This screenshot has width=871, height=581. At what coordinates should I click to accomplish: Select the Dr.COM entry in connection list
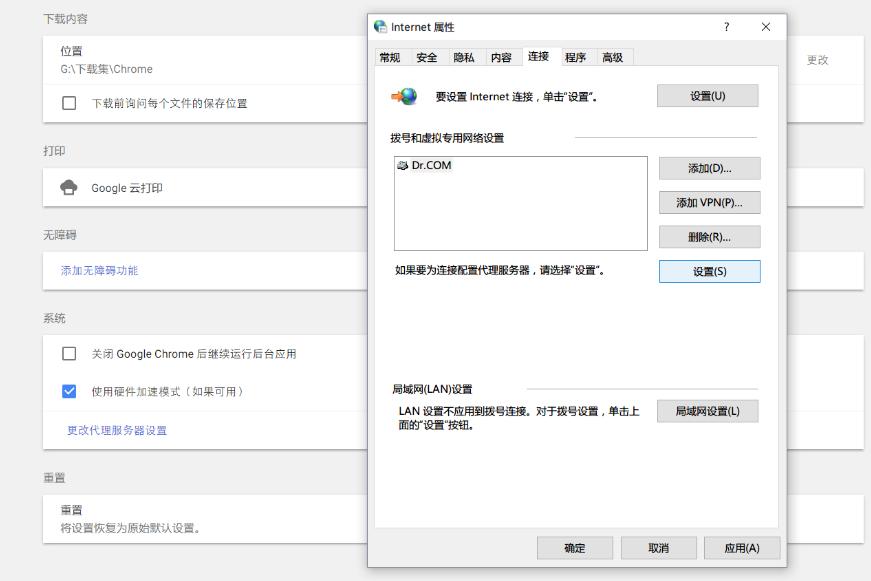point(431,166)
